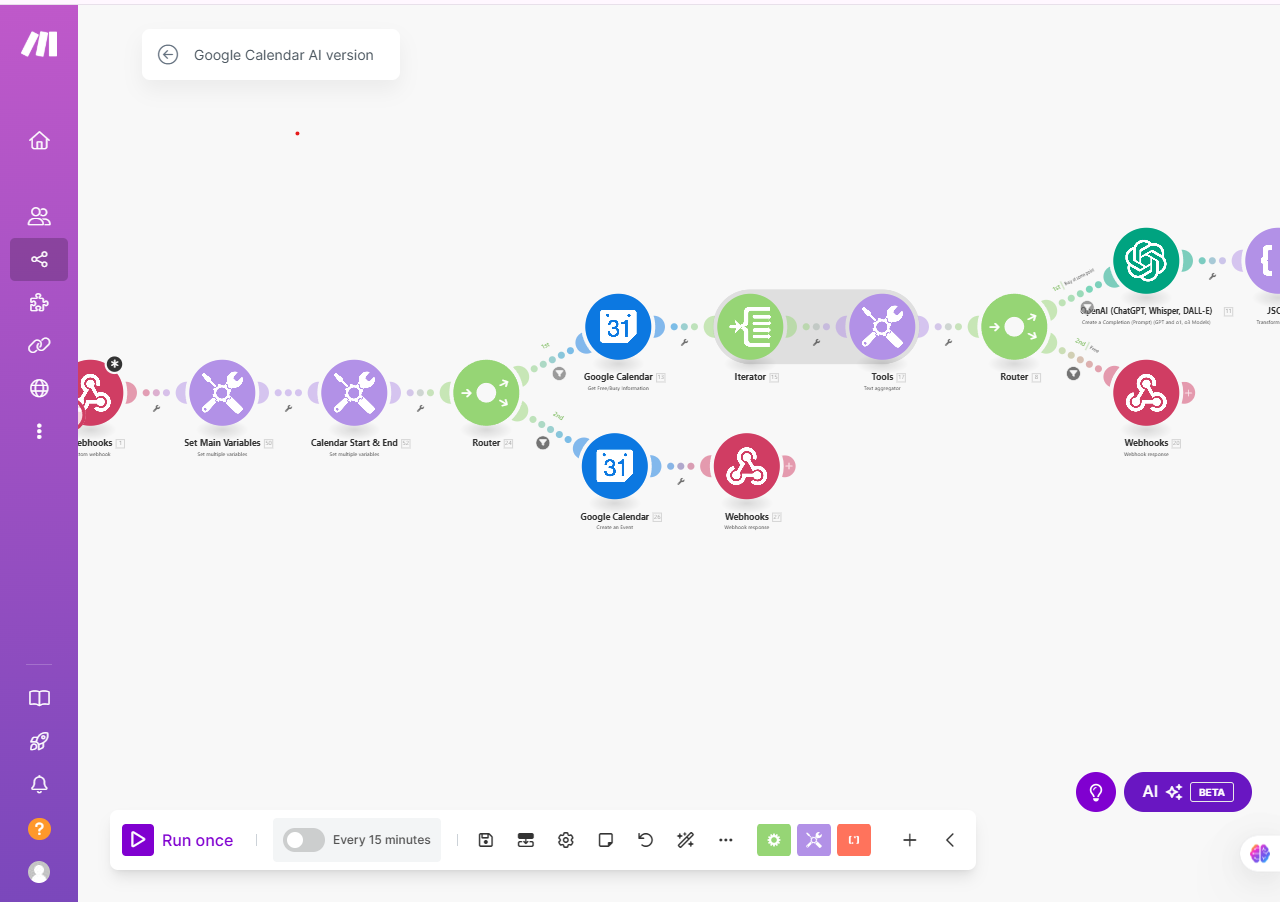The image size is (1280, 902).
Task: Open the user profile avatar
Action: pyautogui.click(x=39, y=872)
